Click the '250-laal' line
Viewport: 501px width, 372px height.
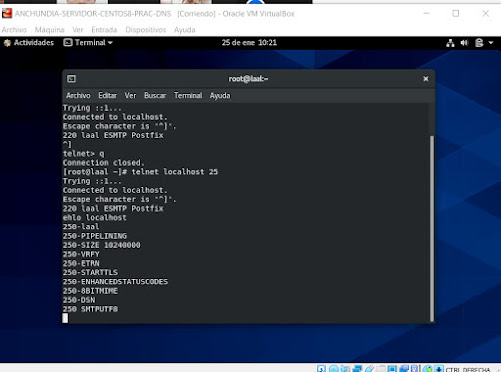[x=81, y=227]
